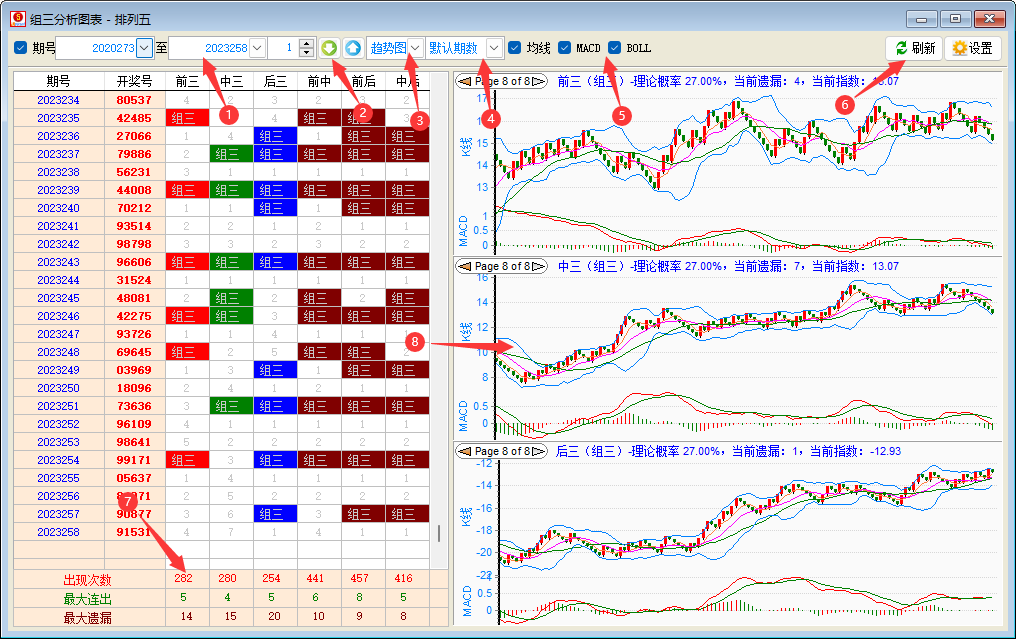
Task: Go to previous page in 中三 chart
Action: 465,267
